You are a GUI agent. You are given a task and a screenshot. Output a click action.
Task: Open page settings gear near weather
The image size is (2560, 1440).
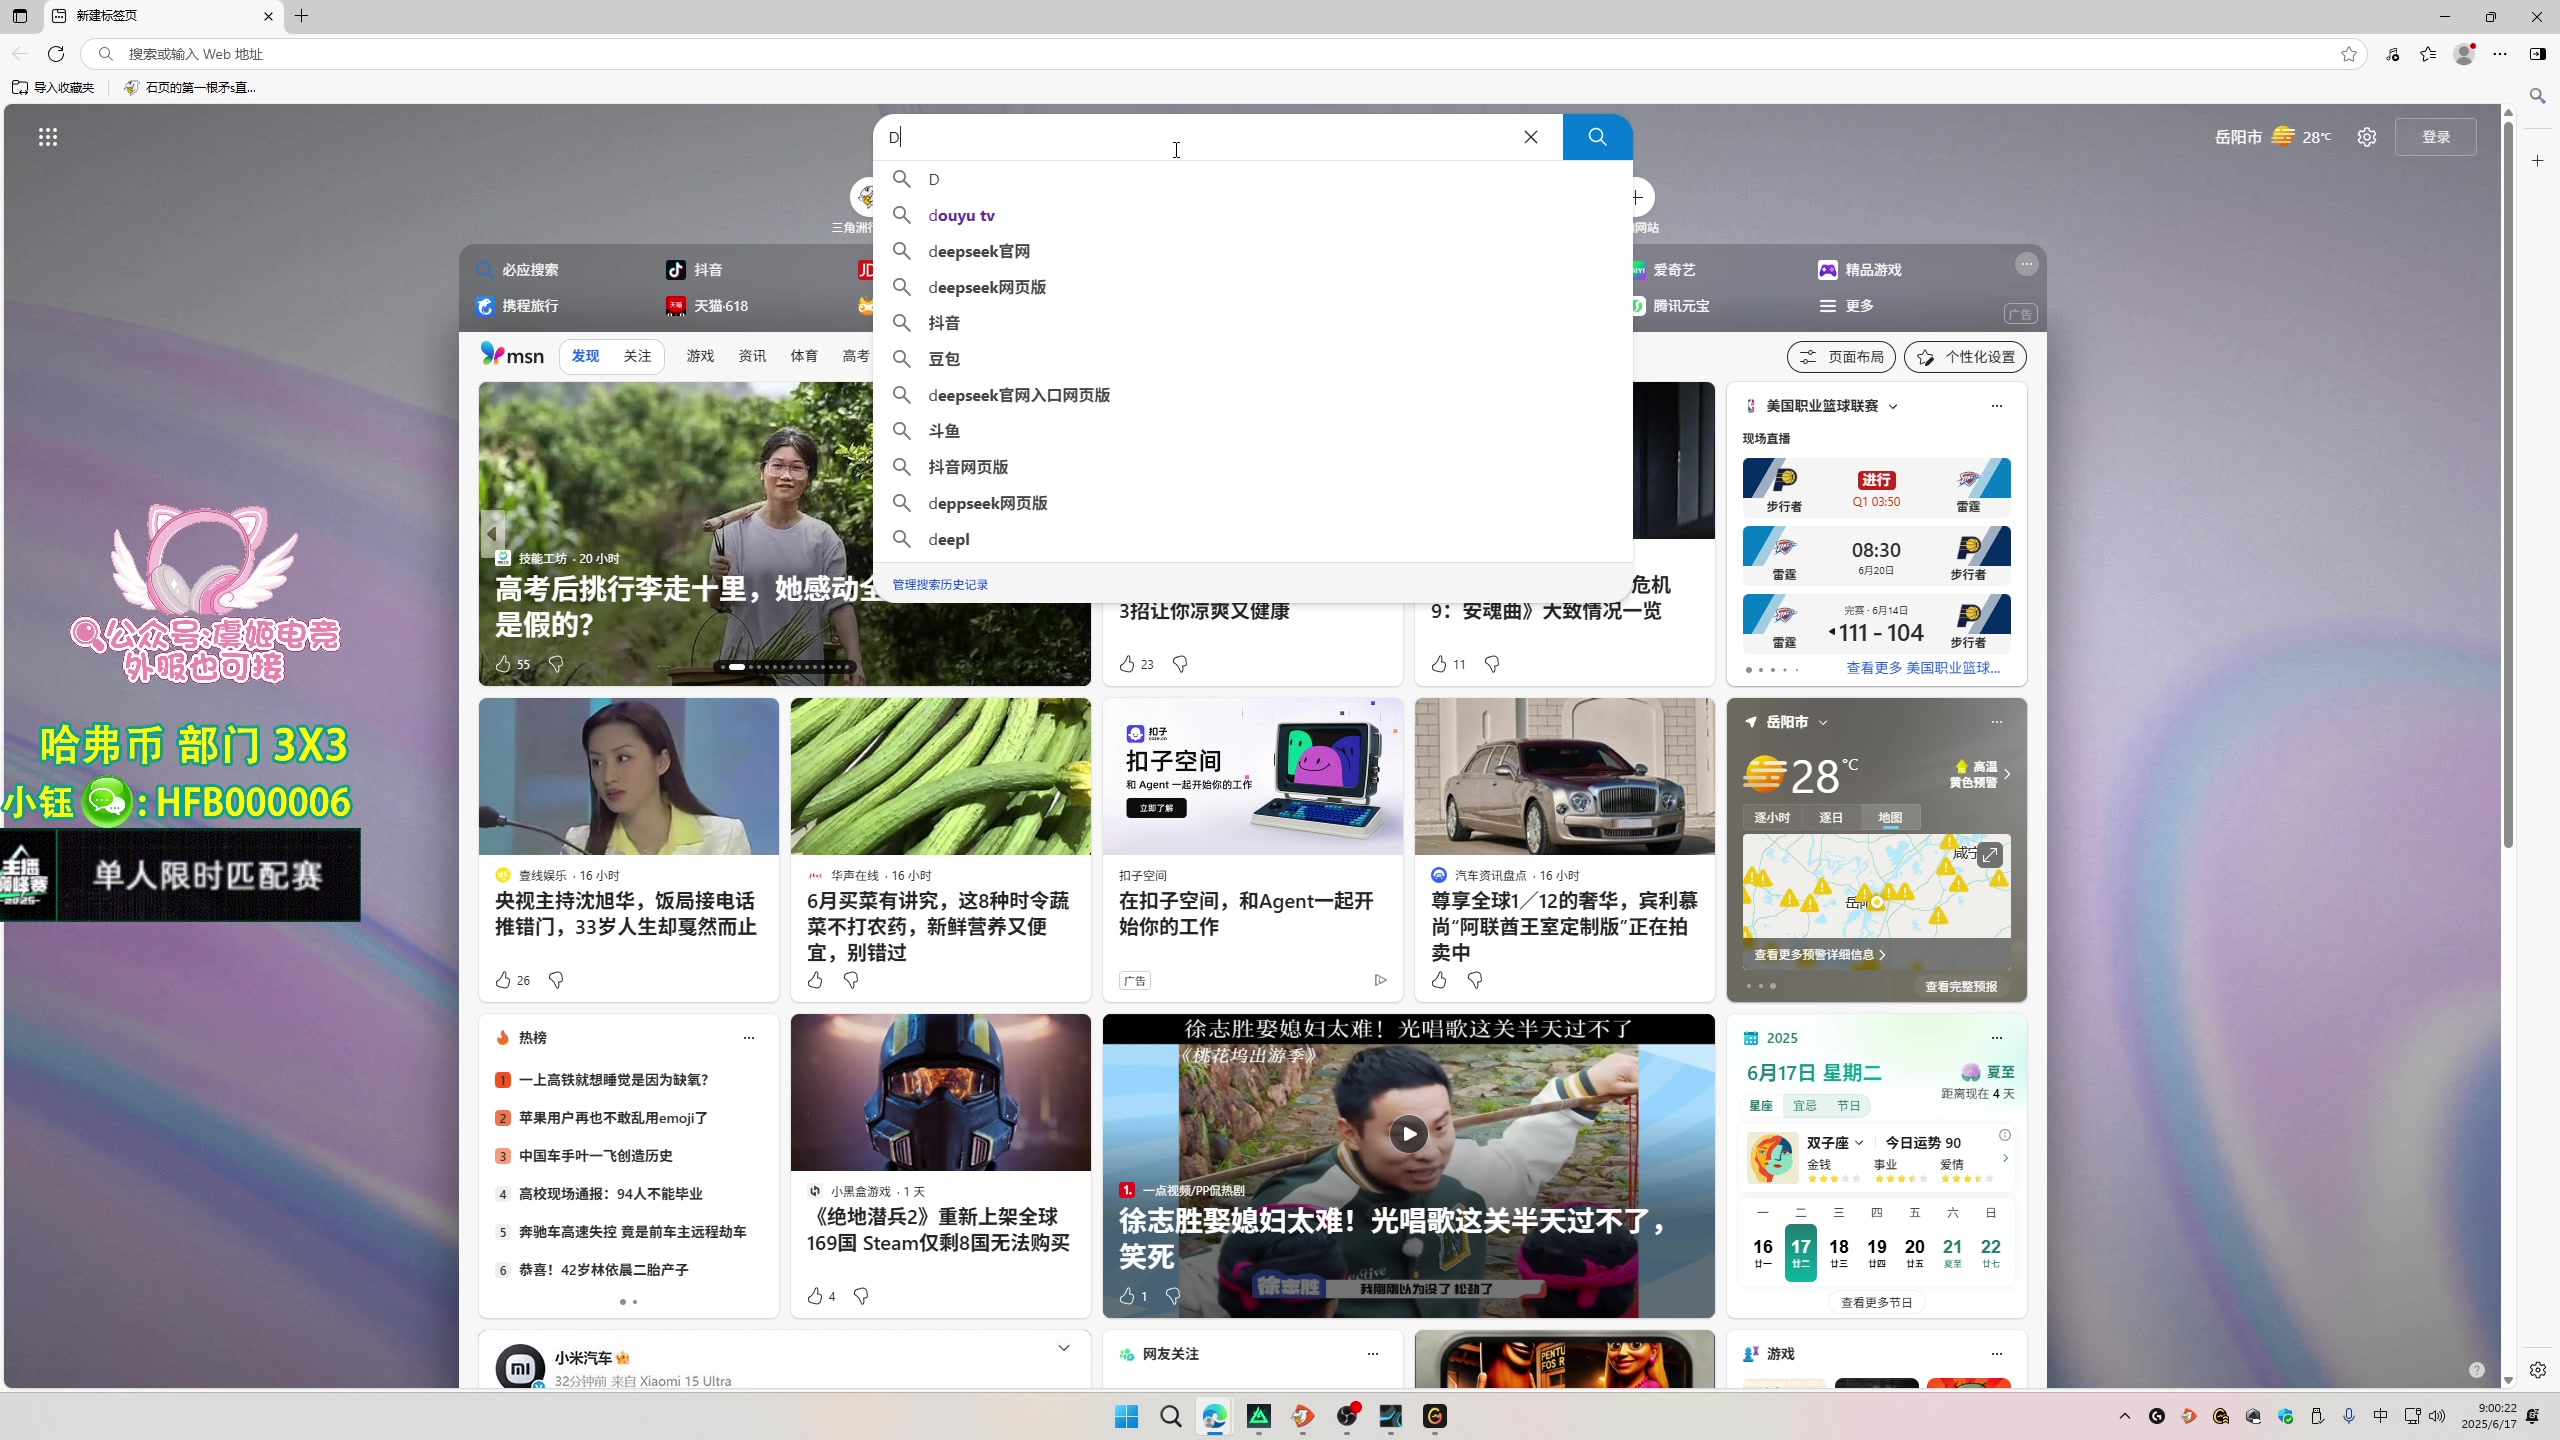[2366, 137]
